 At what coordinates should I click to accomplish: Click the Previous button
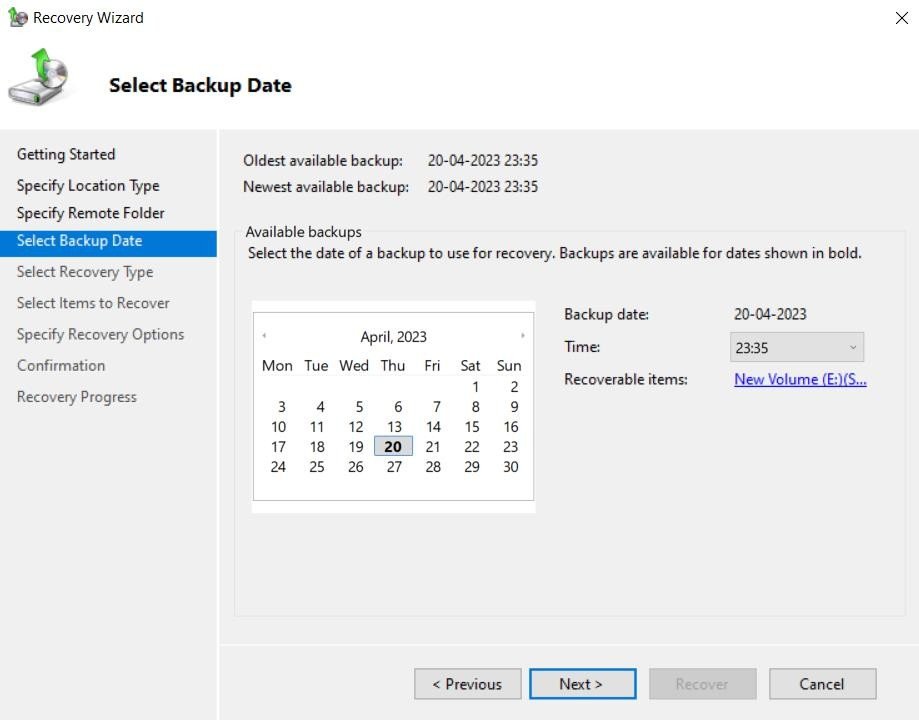tap(467, 684)
